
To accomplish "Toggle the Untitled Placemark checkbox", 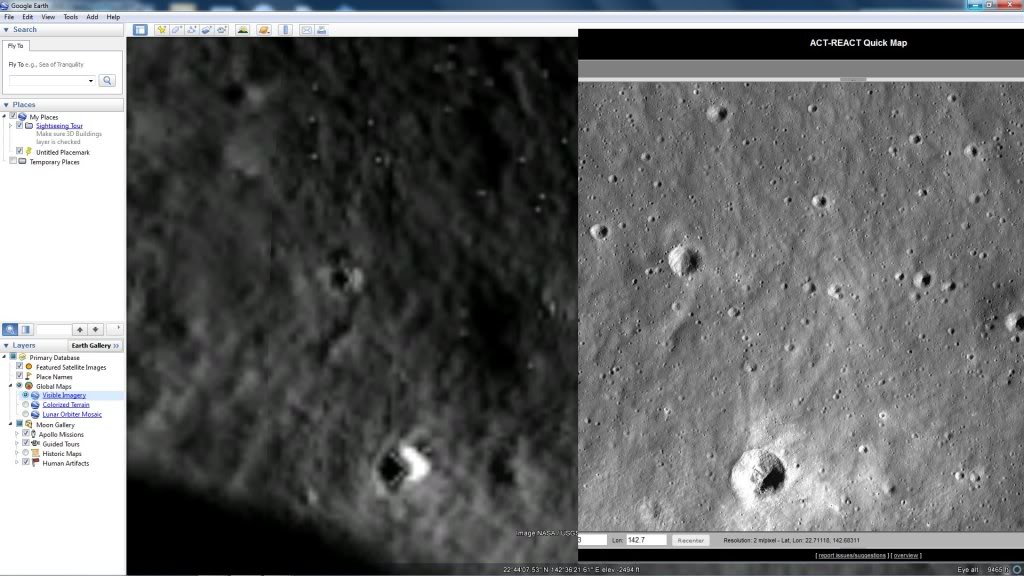I will pyautogui.click(x=20, y=152).
